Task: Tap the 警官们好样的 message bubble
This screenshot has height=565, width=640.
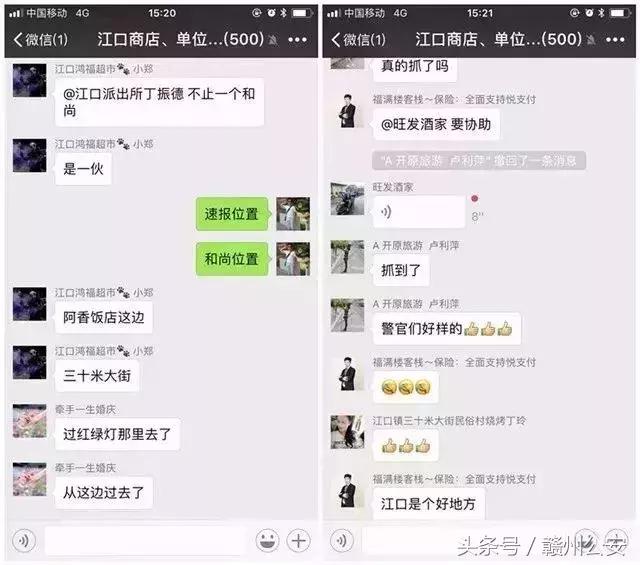Action: (447, 329)
